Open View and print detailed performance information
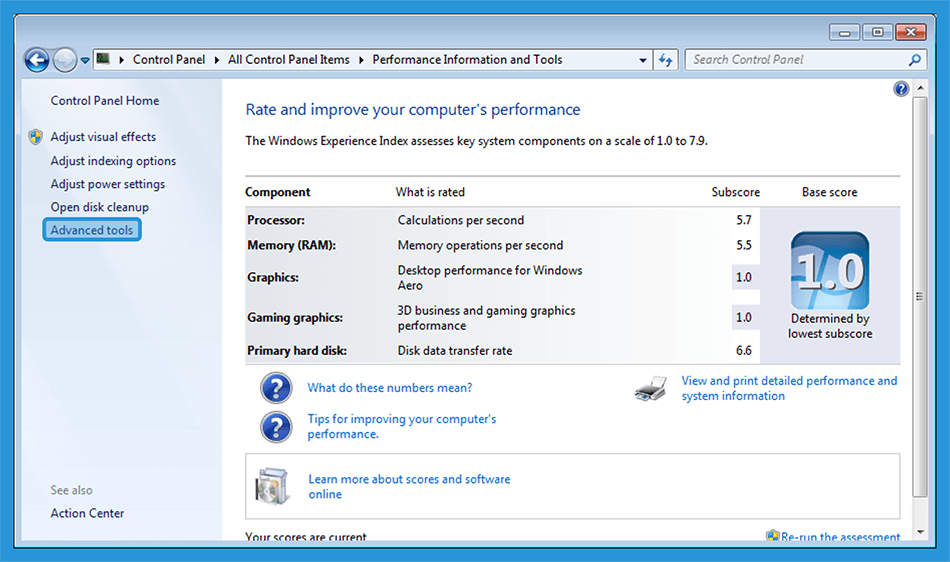950x562 pixels. (789, 388)
